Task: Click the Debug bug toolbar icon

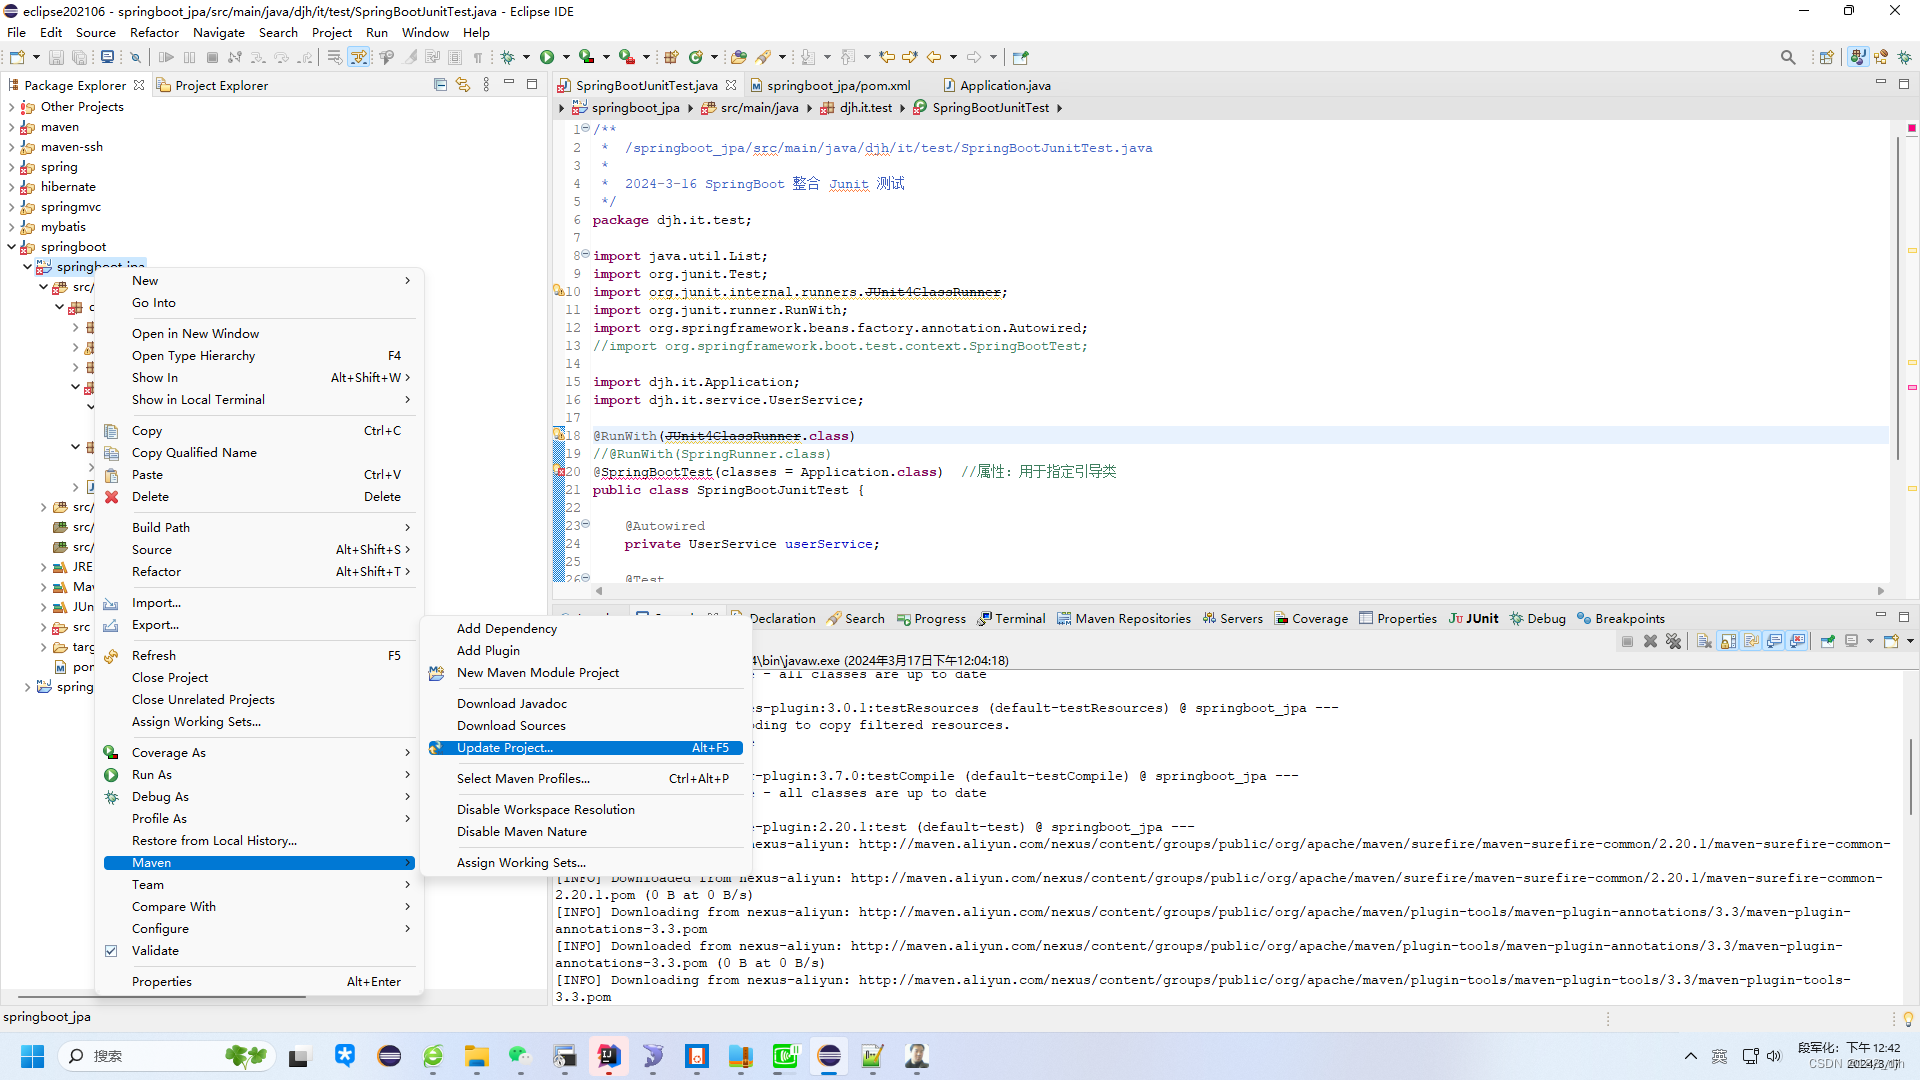Action: click(508, 57)
